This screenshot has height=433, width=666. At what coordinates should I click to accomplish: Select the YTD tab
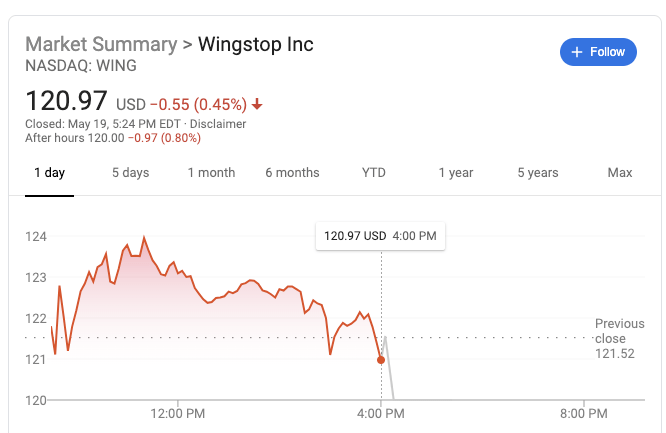click(373, 173)
